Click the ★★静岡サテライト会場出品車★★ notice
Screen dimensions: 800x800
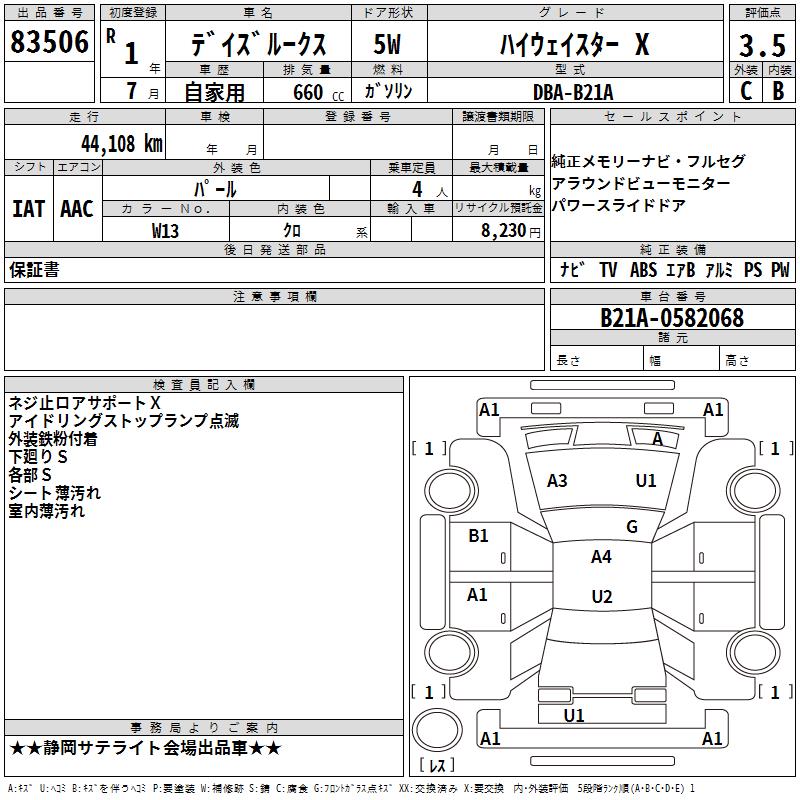pyautogui.click(x=145, y=748)
